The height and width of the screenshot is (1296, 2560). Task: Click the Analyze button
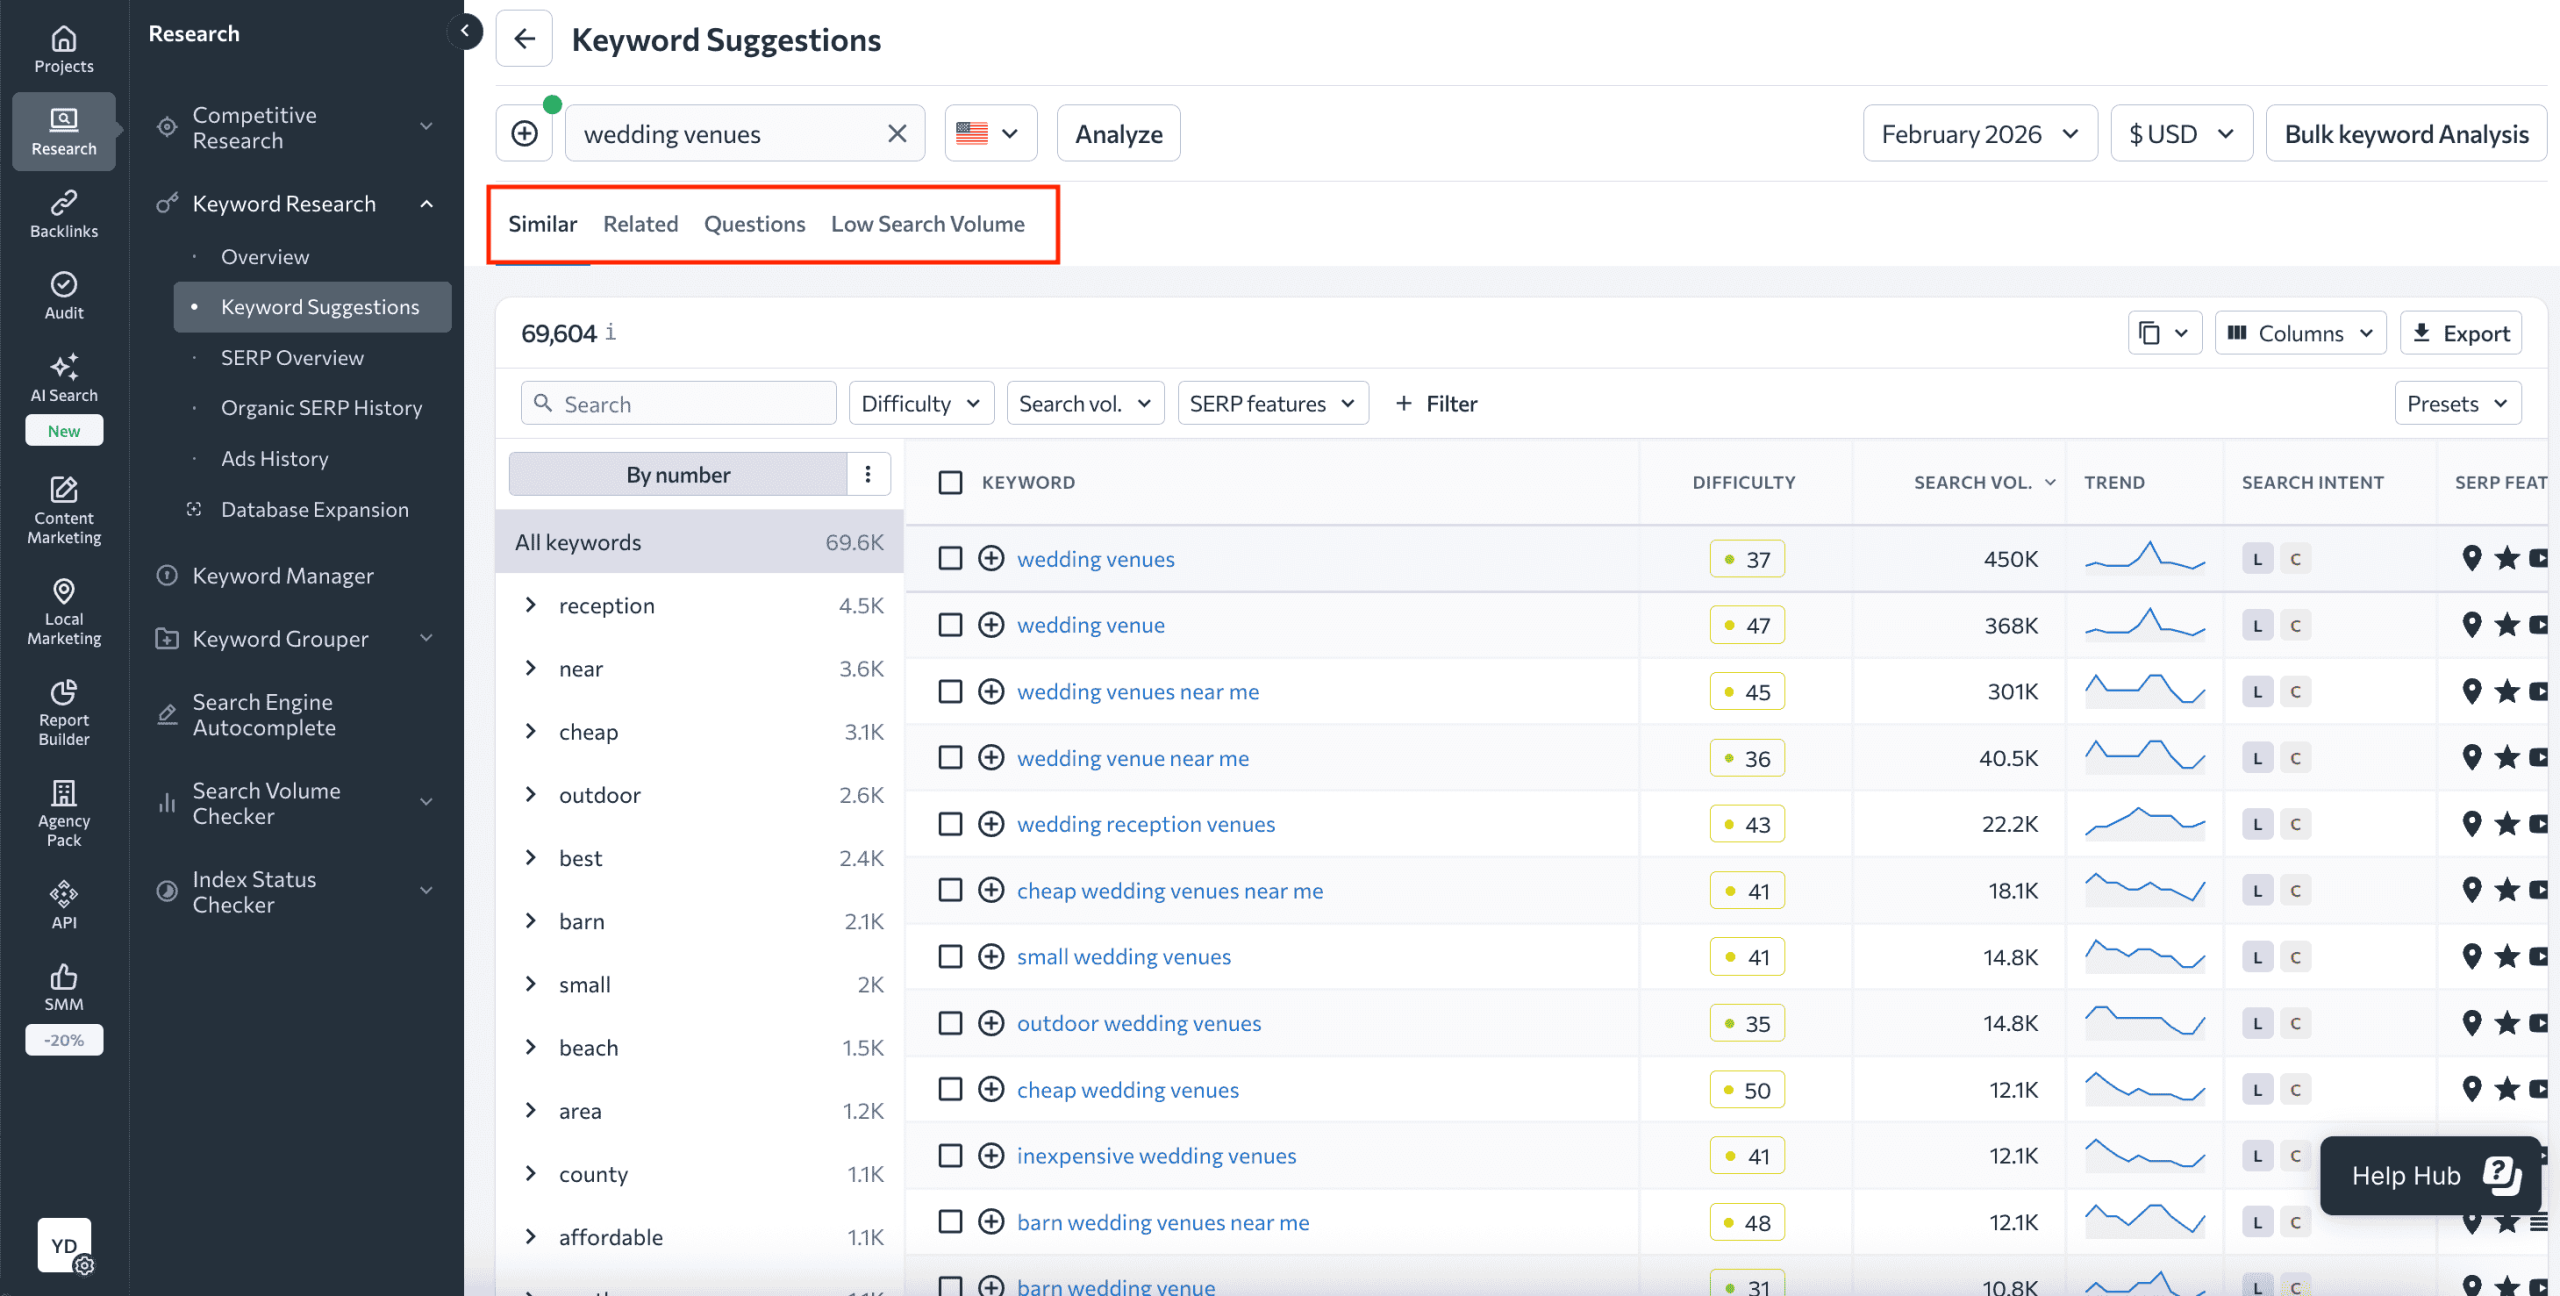1118,132
